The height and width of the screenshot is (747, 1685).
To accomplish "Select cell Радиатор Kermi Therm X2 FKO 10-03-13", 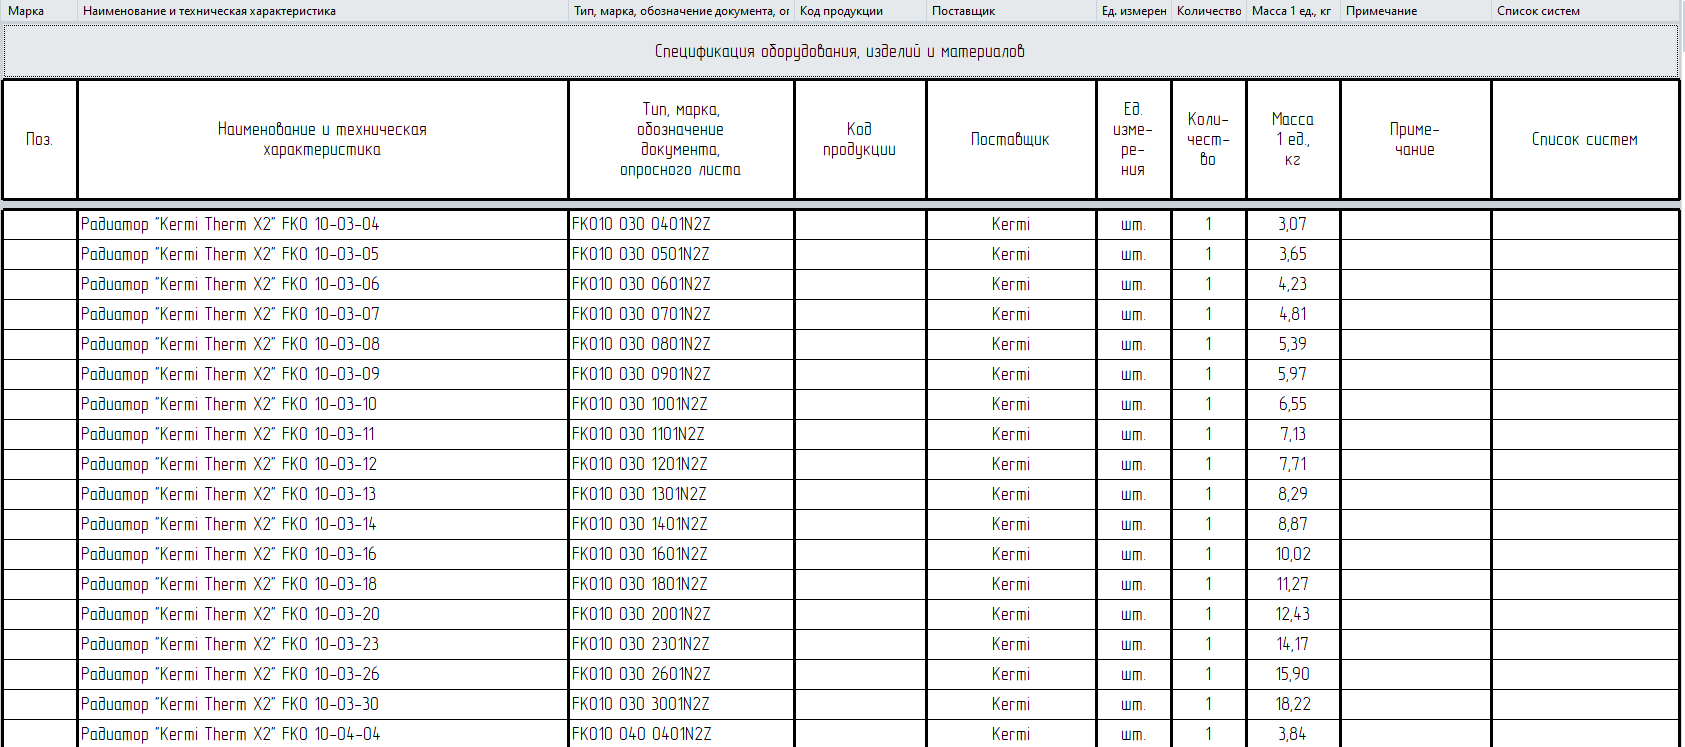I will coord(323,494).
